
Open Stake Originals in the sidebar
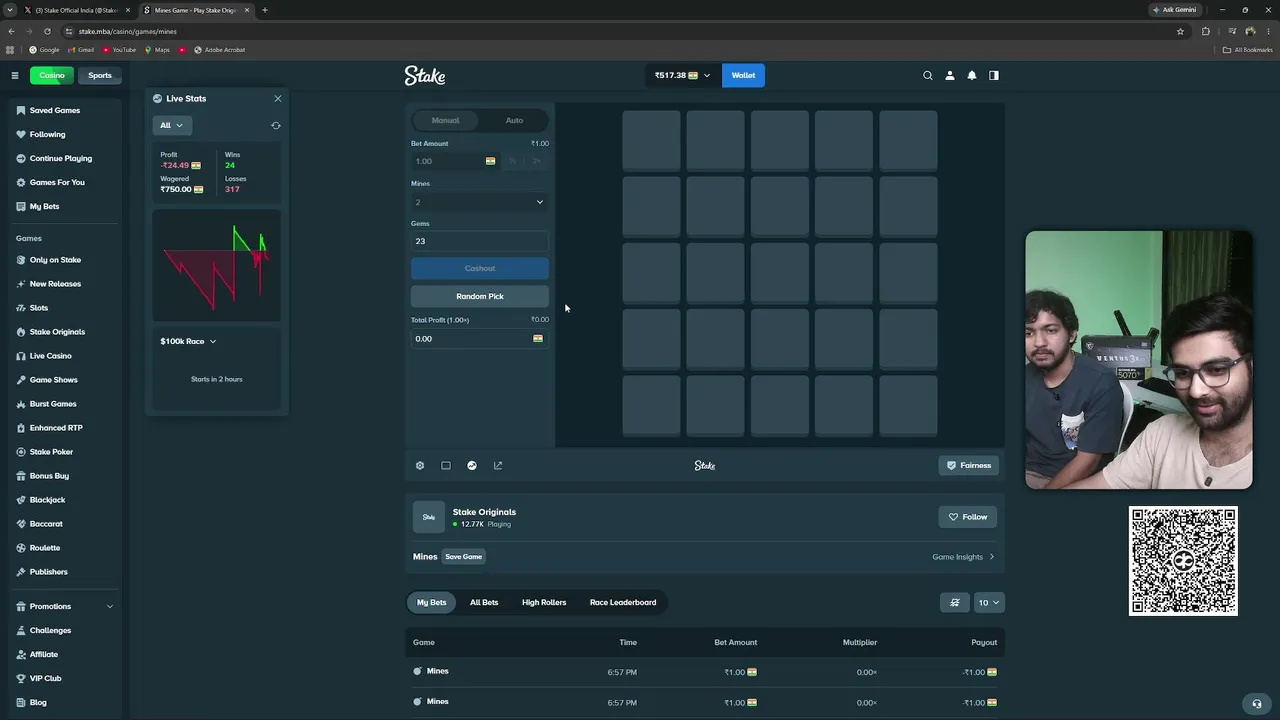point(57,332)
